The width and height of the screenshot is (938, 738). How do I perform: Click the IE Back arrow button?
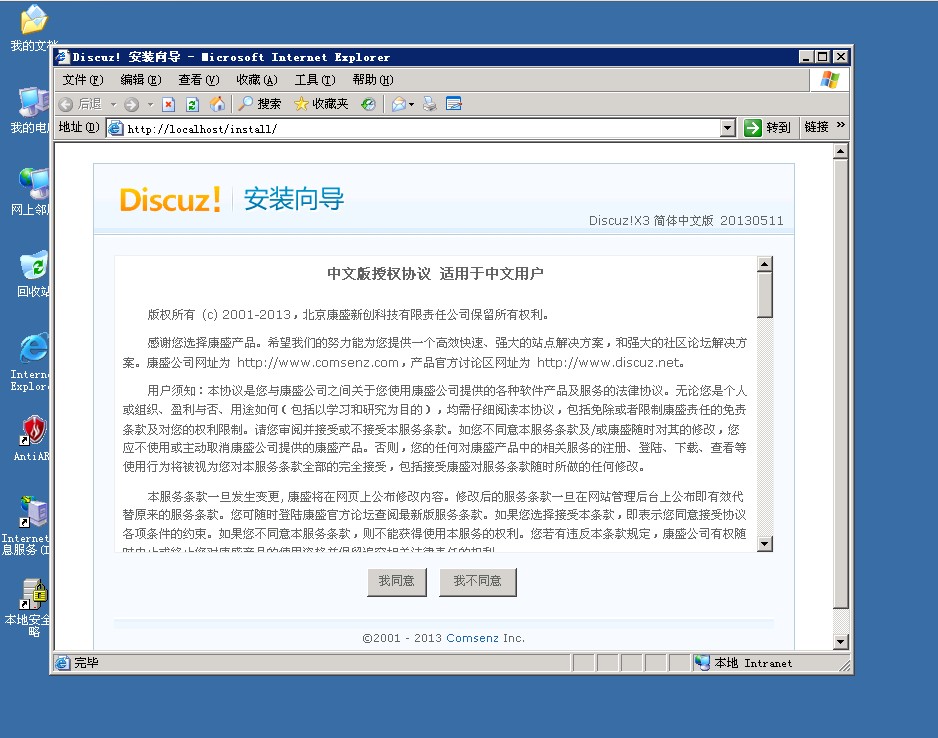81,104
